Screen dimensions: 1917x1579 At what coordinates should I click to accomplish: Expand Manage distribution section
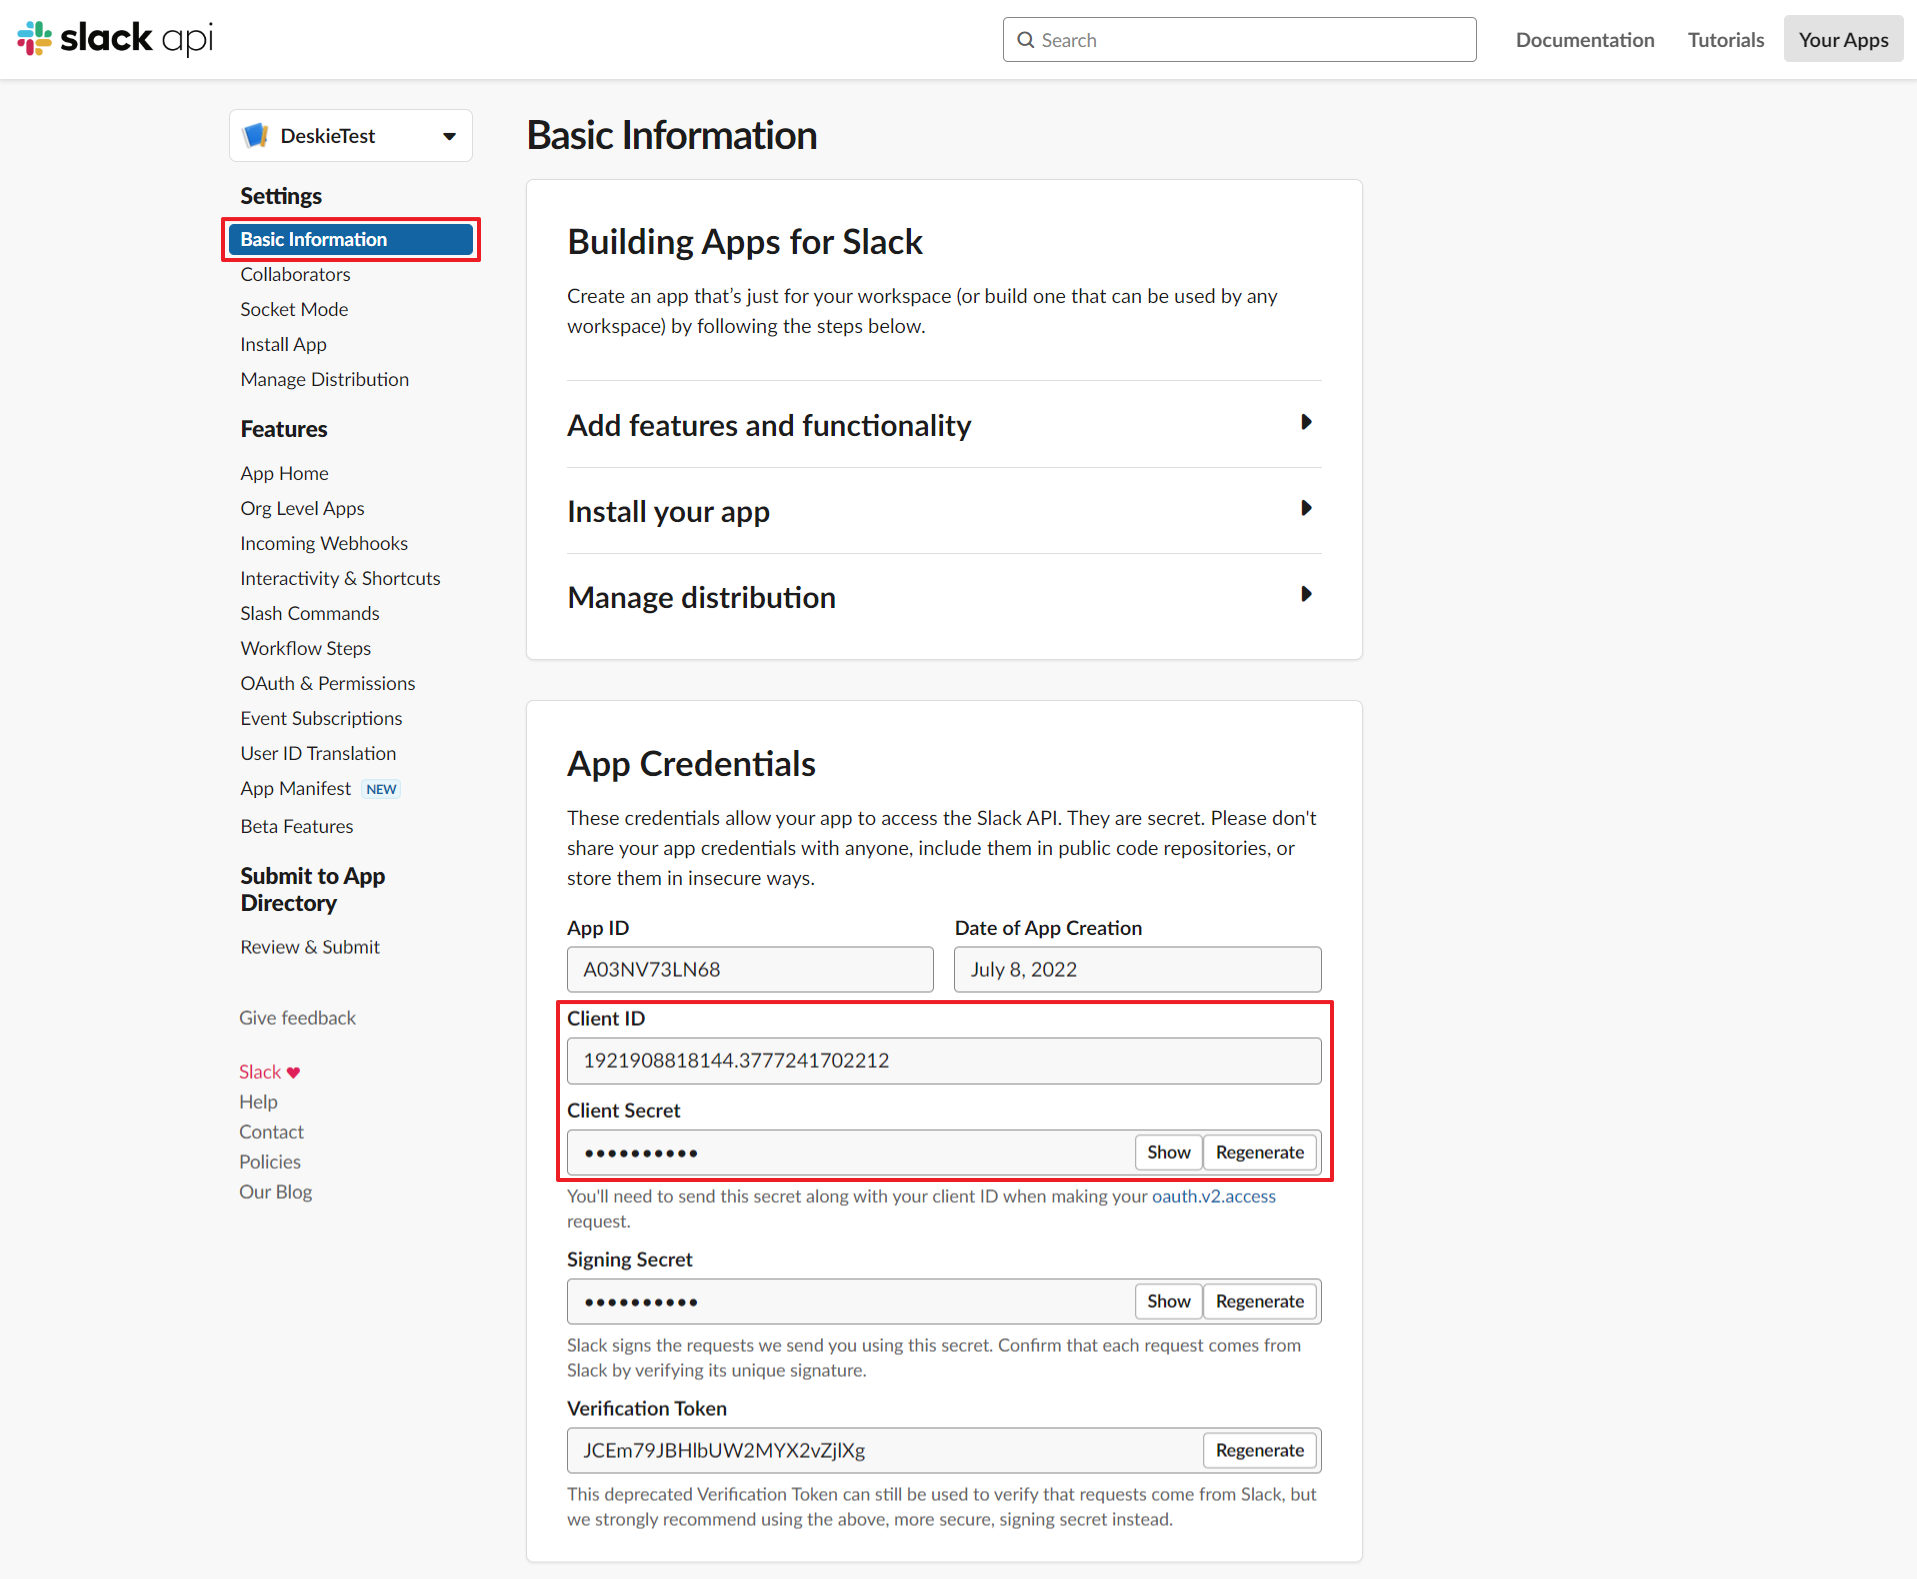pos(944,597)
